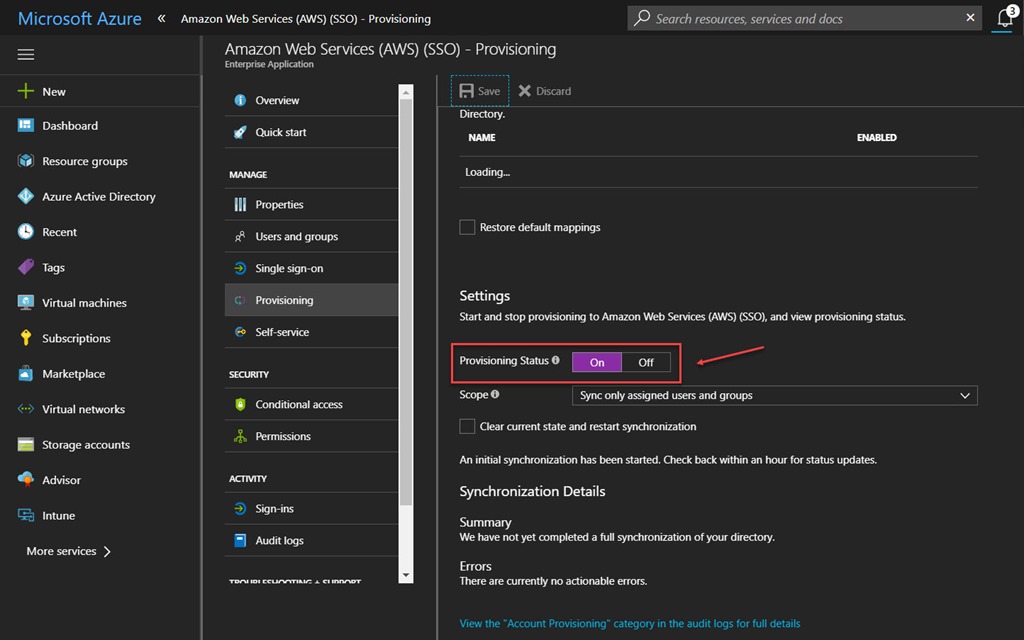This screenshot has height=640, width=1024.
Task: Select the Provisioning menu item
Action: point(312,300)
